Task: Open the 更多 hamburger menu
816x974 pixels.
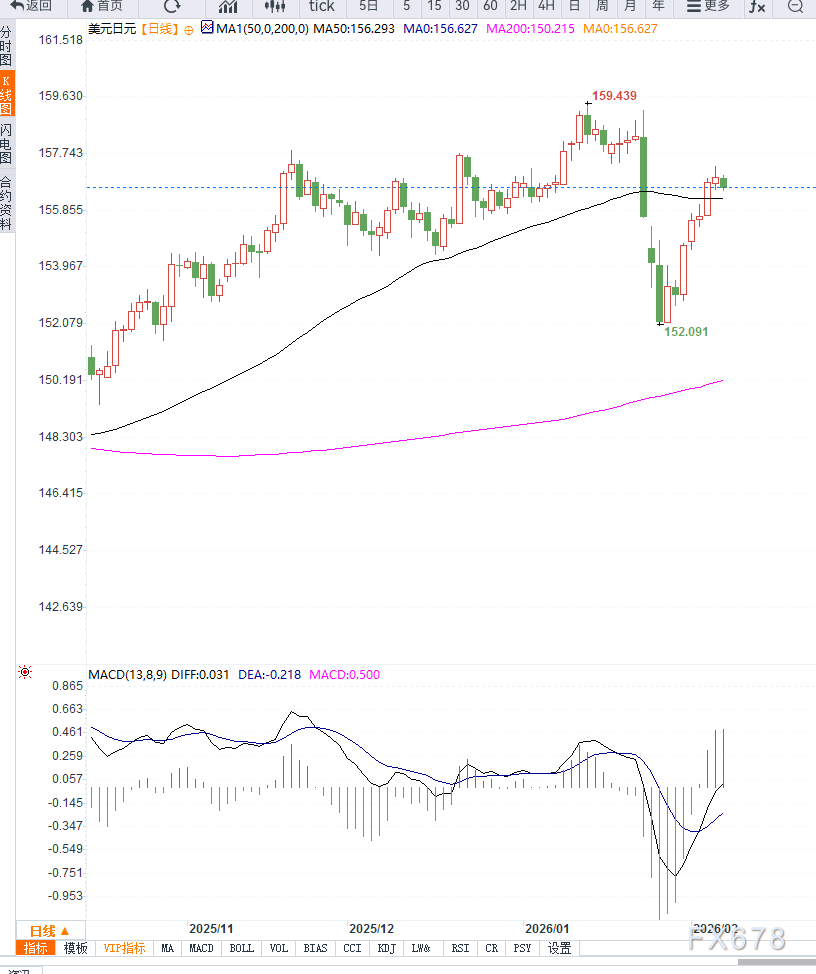Action: [x=708, y=6]
